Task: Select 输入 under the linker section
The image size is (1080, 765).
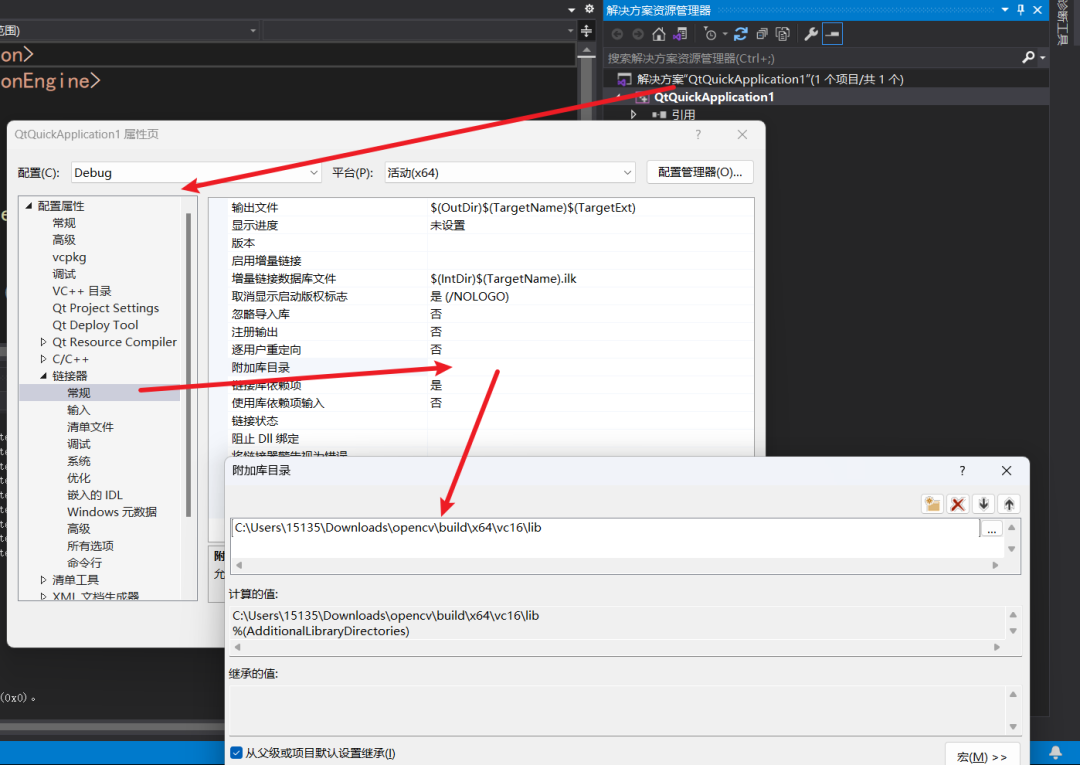Action: tap(78, 410)
